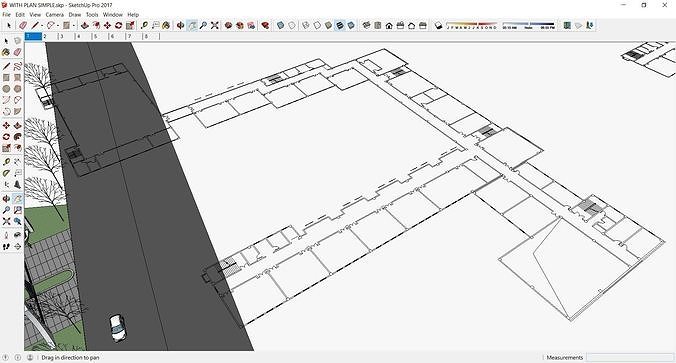Open the Help menu
Viewport: 676px width, 363px height.
(x=133, y=15)
